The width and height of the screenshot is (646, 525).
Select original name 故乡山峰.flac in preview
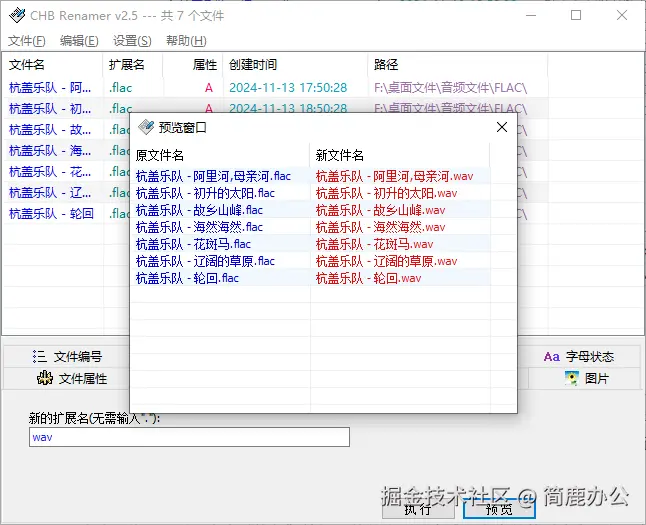[199, 210]
